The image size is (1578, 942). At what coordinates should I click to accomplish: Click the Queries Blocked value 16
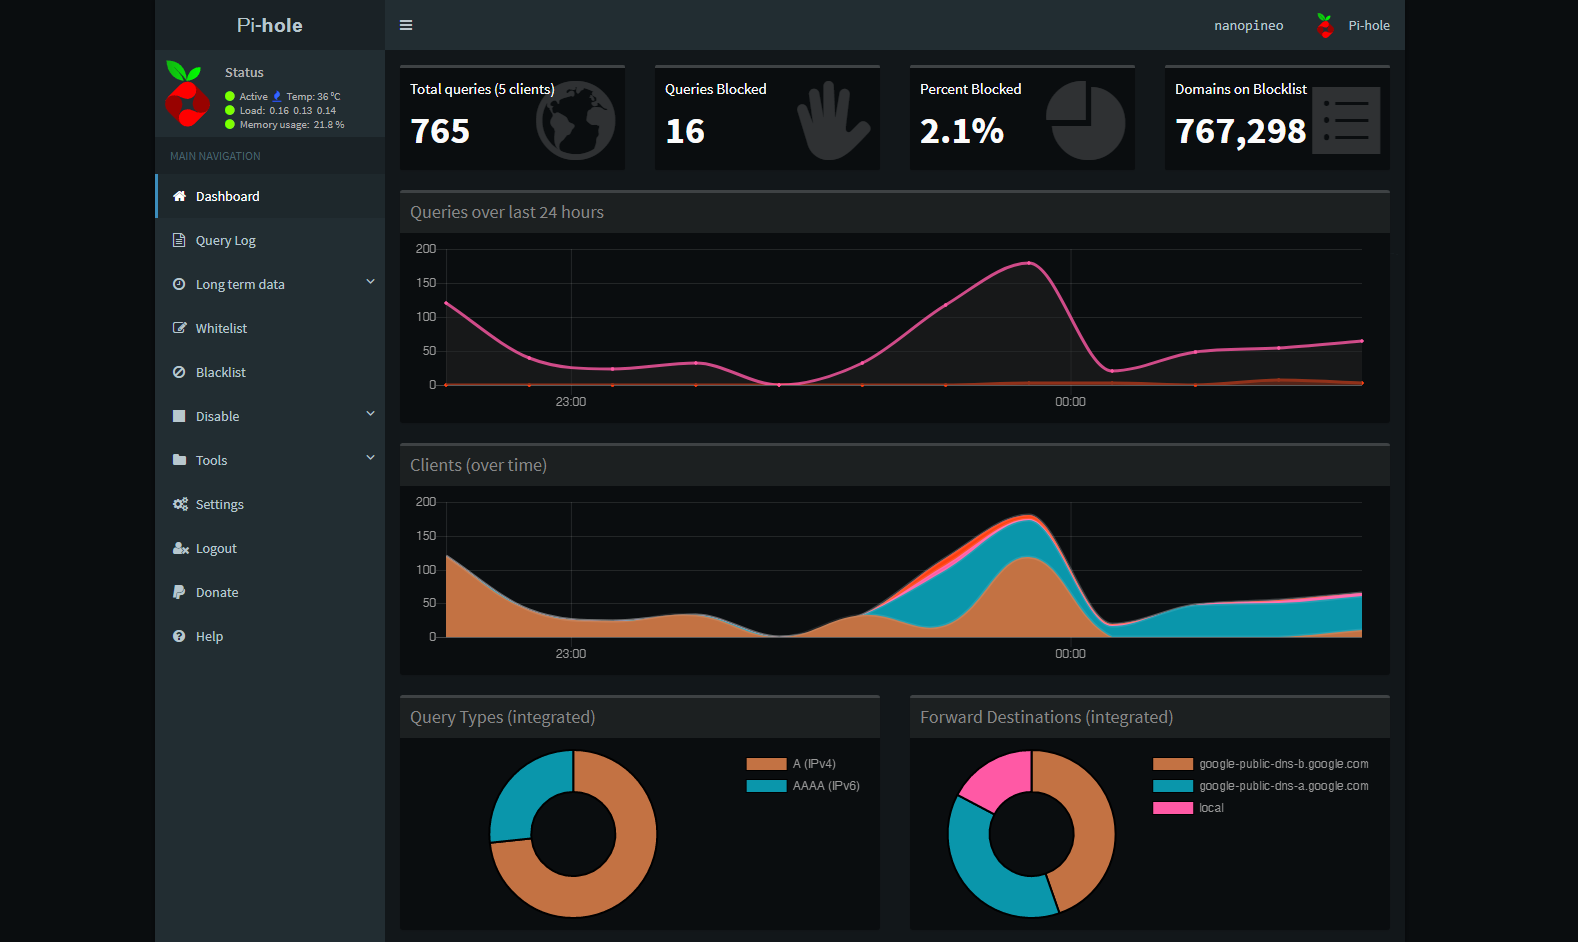(685, 131)
